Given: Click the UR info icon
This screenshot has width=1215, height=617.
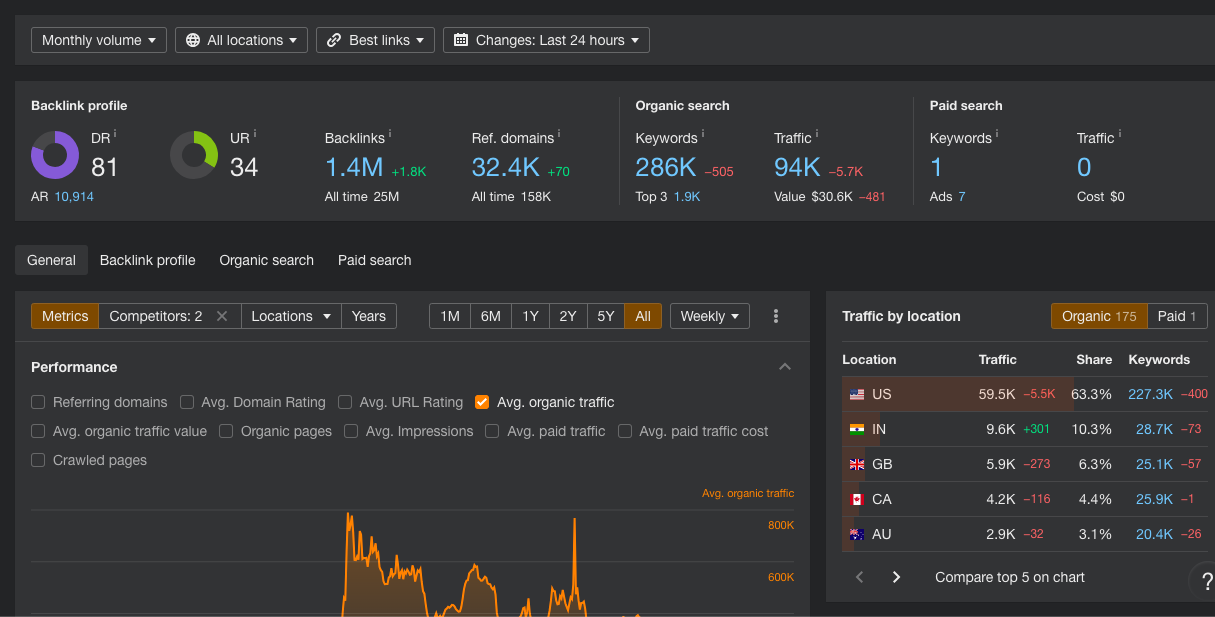Looking at the screenshot, I should tap(255, 133).
